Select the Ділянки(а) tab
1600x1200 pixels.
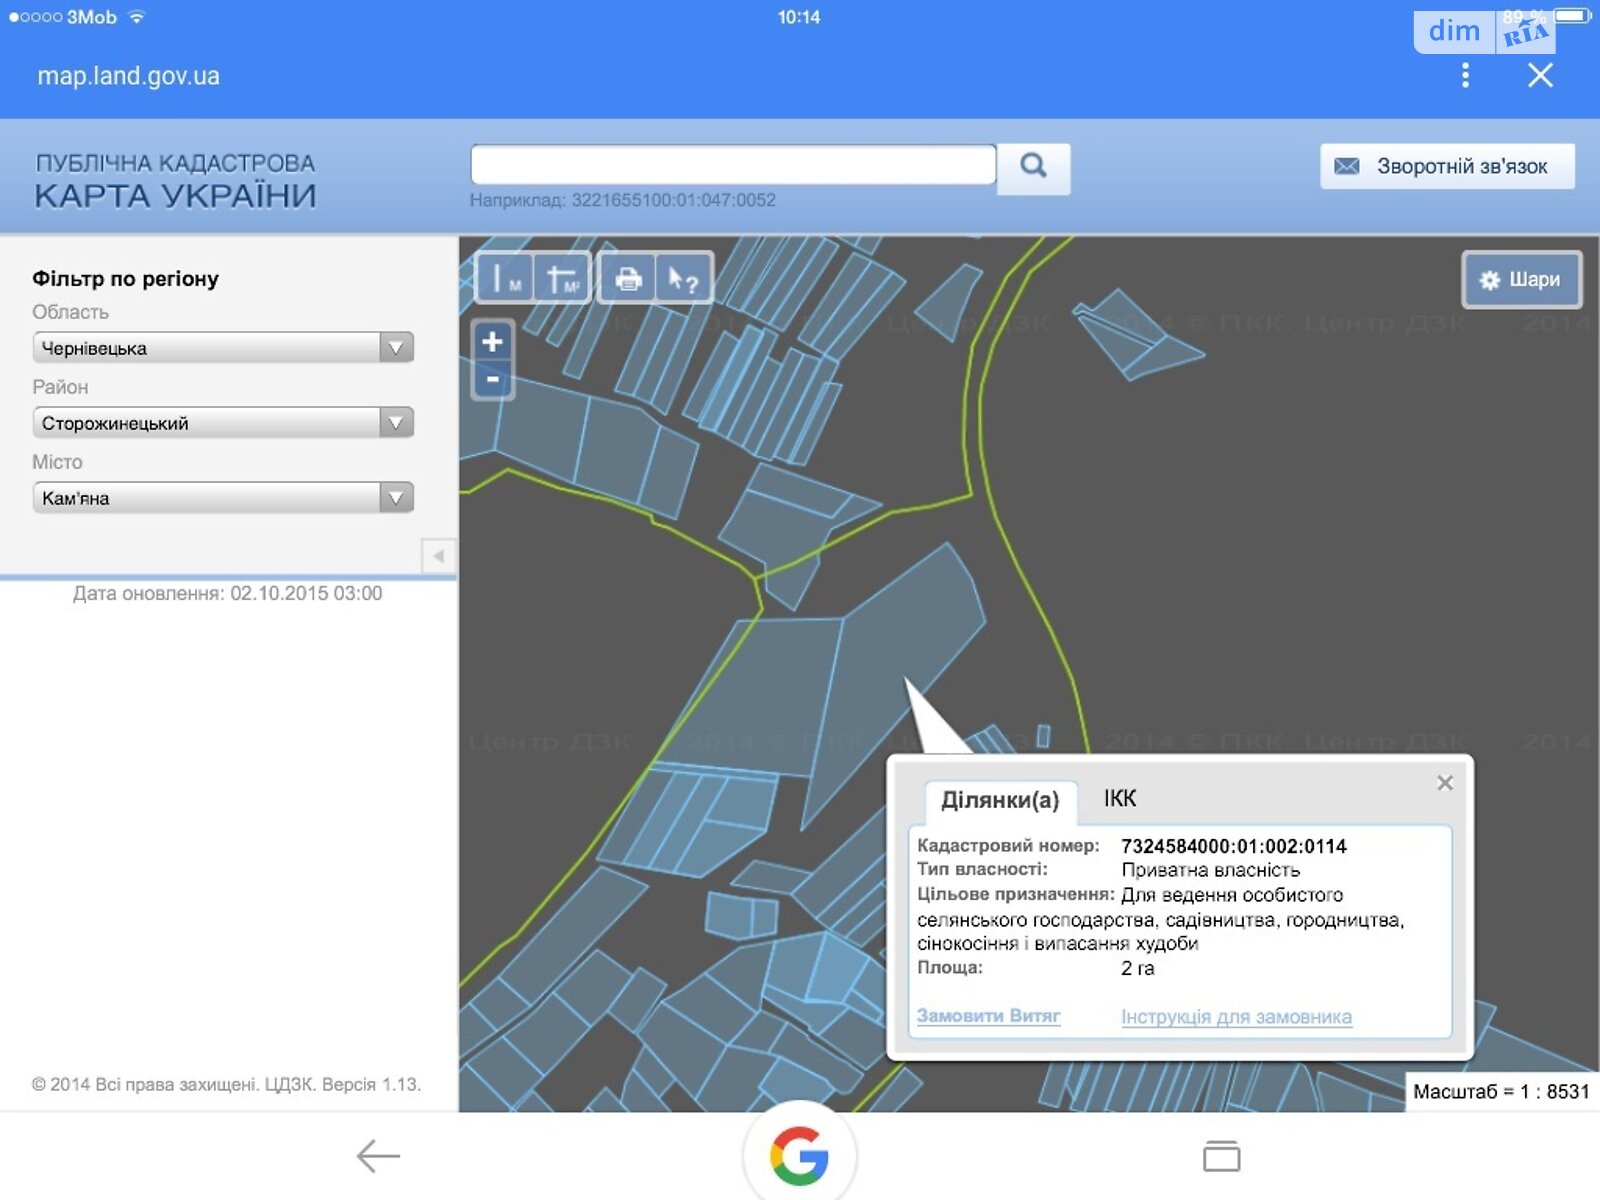[x=999, y=800]
